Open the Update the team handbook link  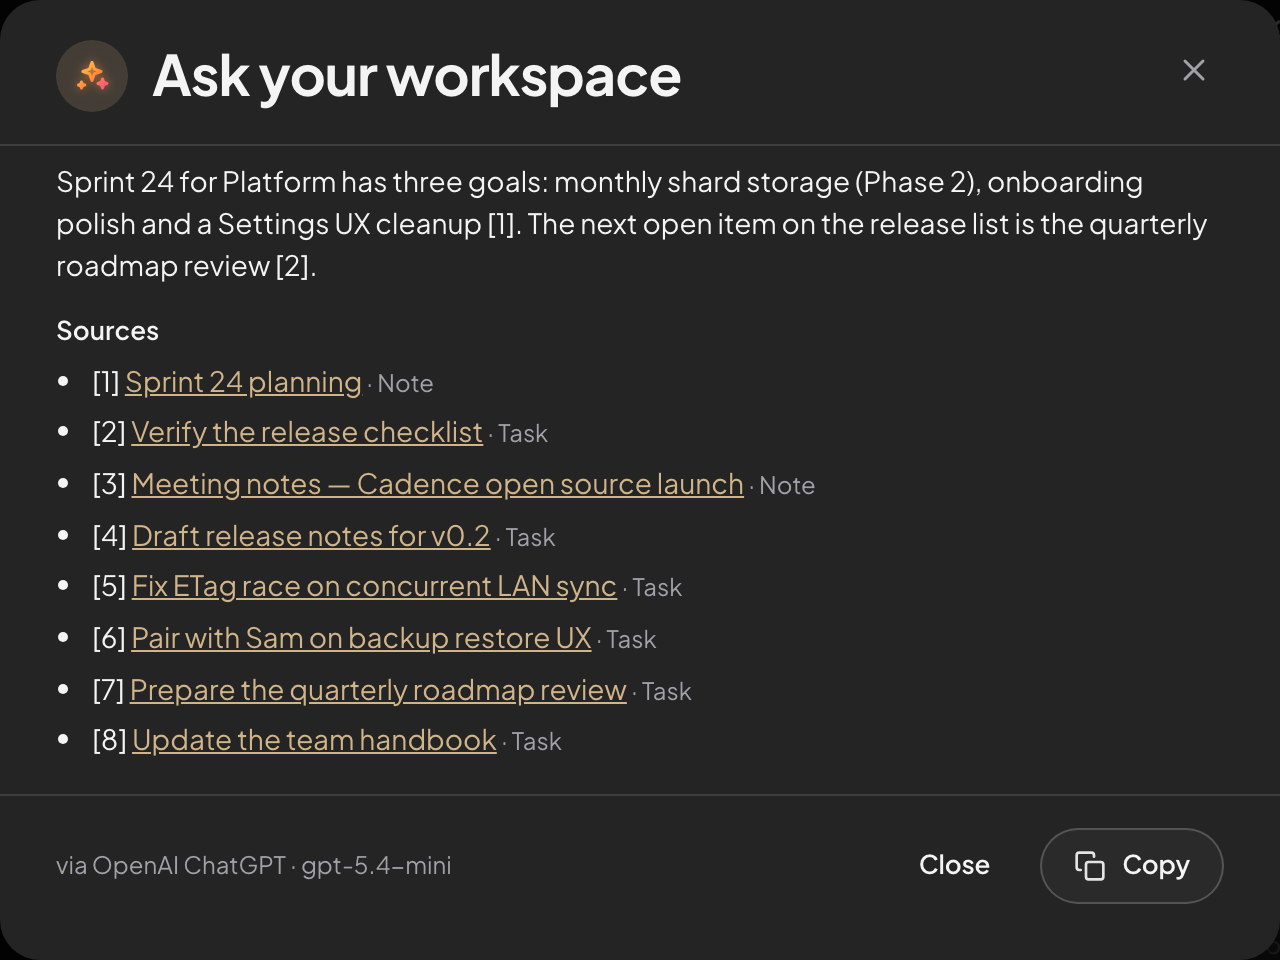click(314, 741)
